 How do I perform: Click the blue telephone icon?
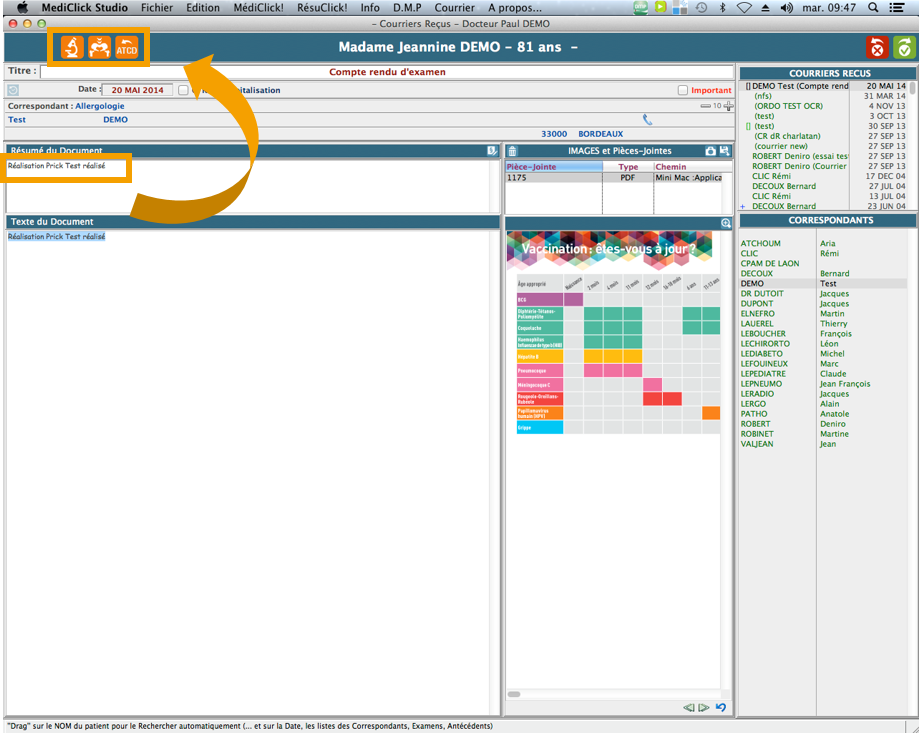[647, 120]
